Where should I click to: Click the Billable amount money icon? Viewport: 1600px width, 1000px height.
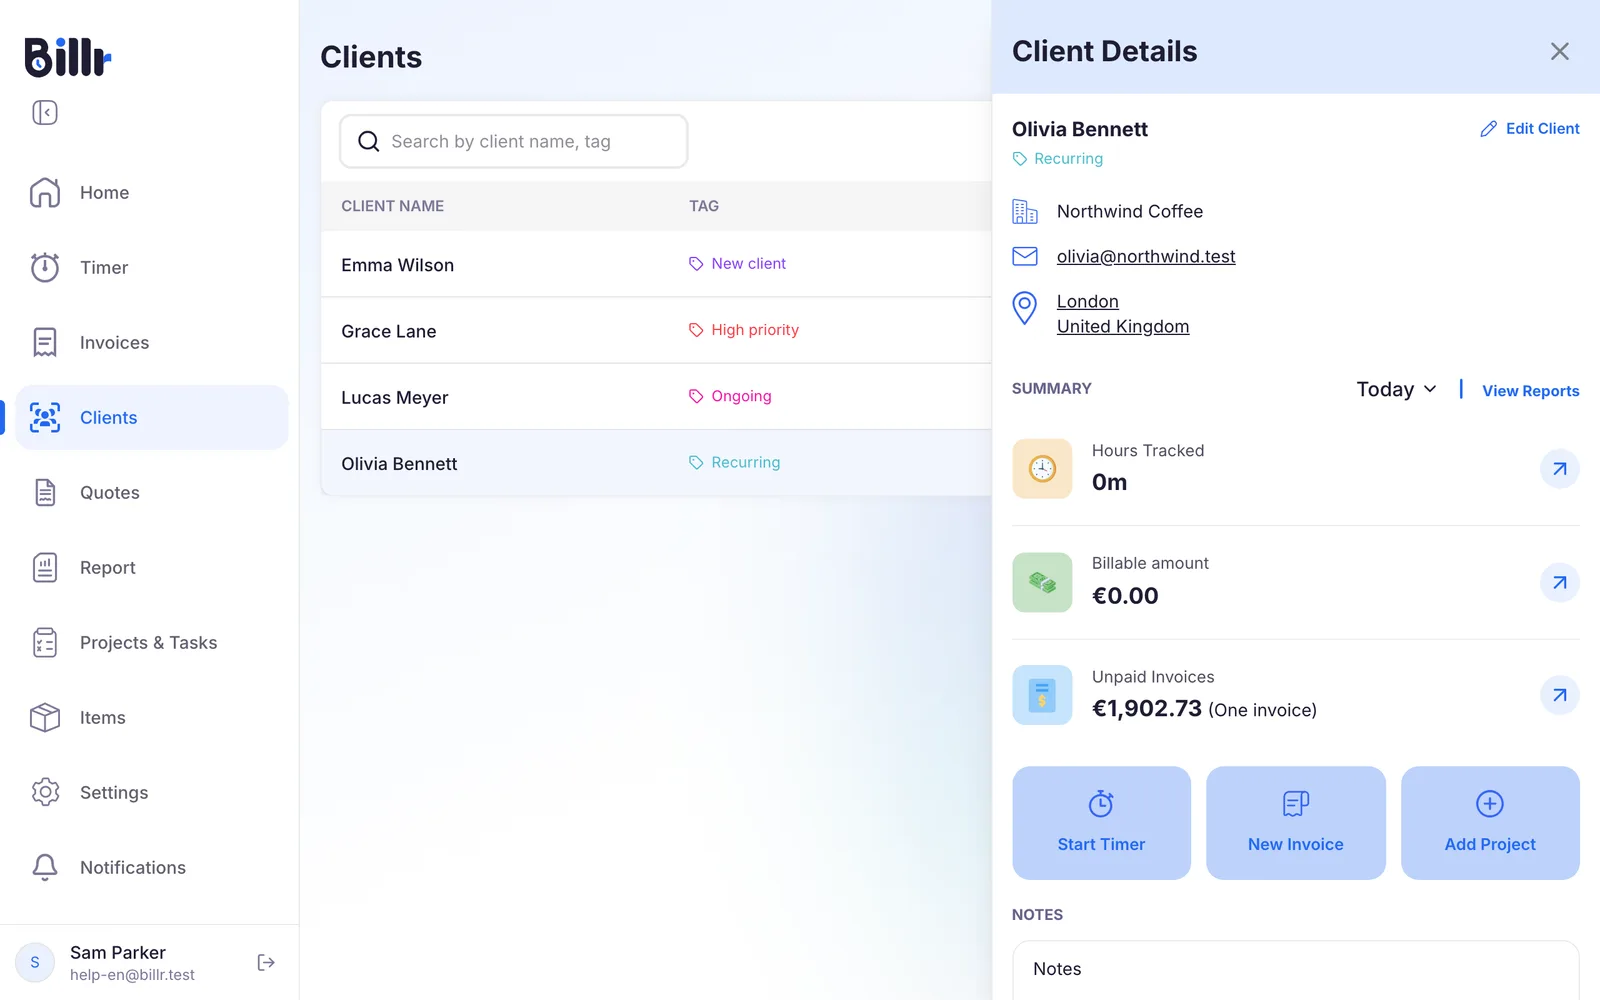click(x=1042, y=582)
